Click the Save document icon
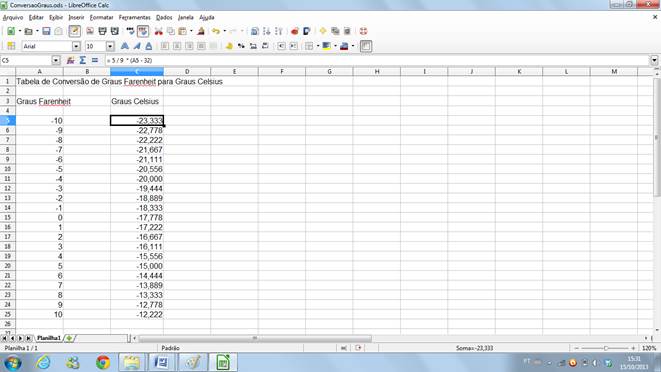This screenshot has height=372, width=661. tap(46, 31)
